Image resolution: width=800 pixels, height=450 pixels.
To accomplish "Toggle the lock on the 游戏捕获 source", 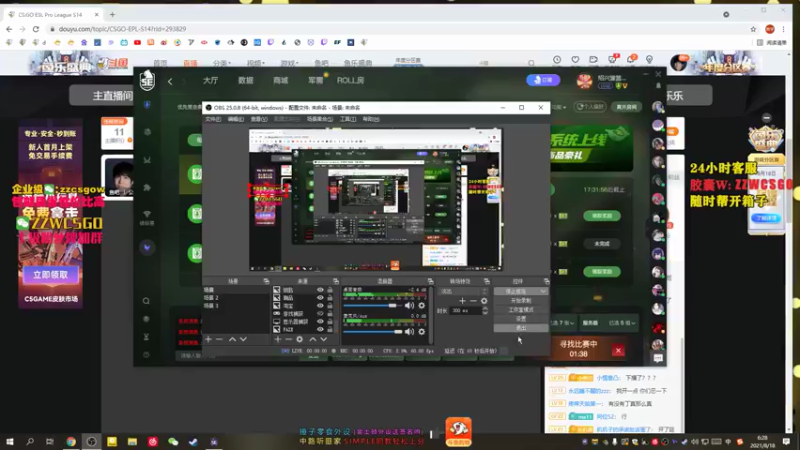I will [330, 314].
